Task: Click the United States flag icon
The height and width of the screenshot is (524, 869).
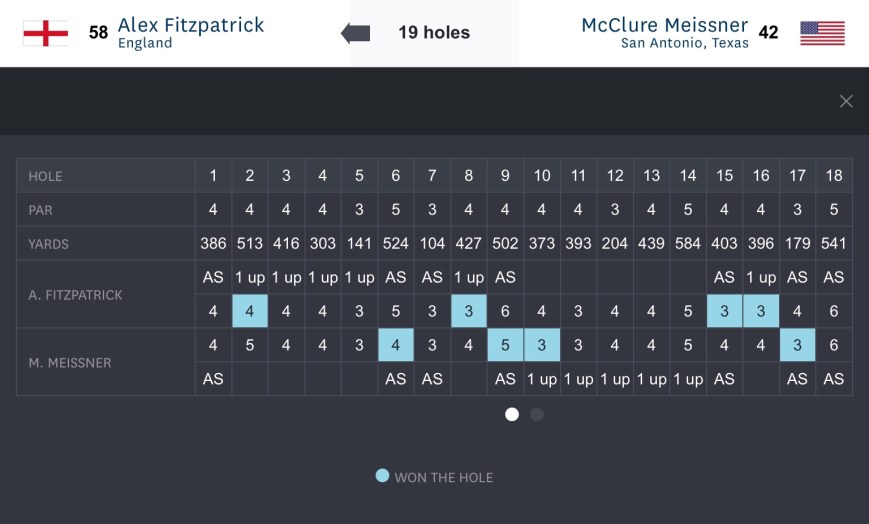Action: coord(822,33)
